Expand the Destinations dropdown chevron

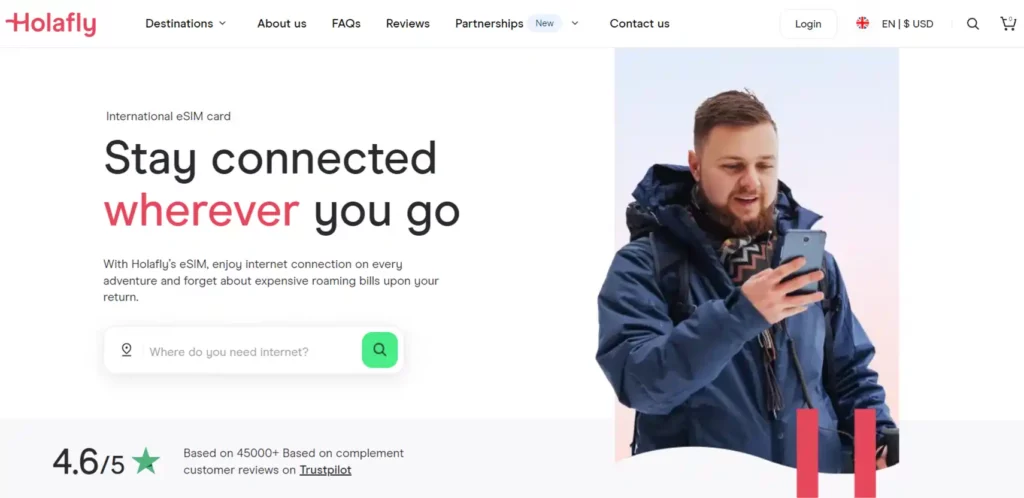point(222,23)
